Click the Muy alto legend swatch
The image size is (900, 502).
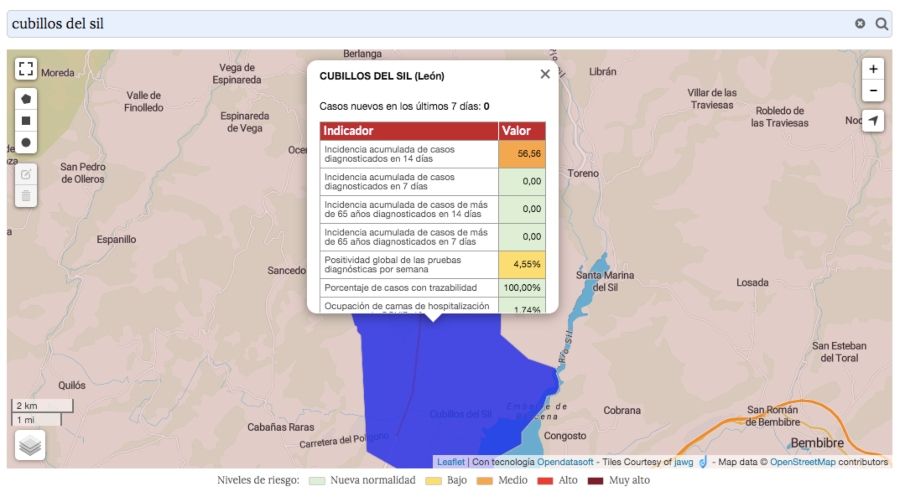(x=596, y=481)
